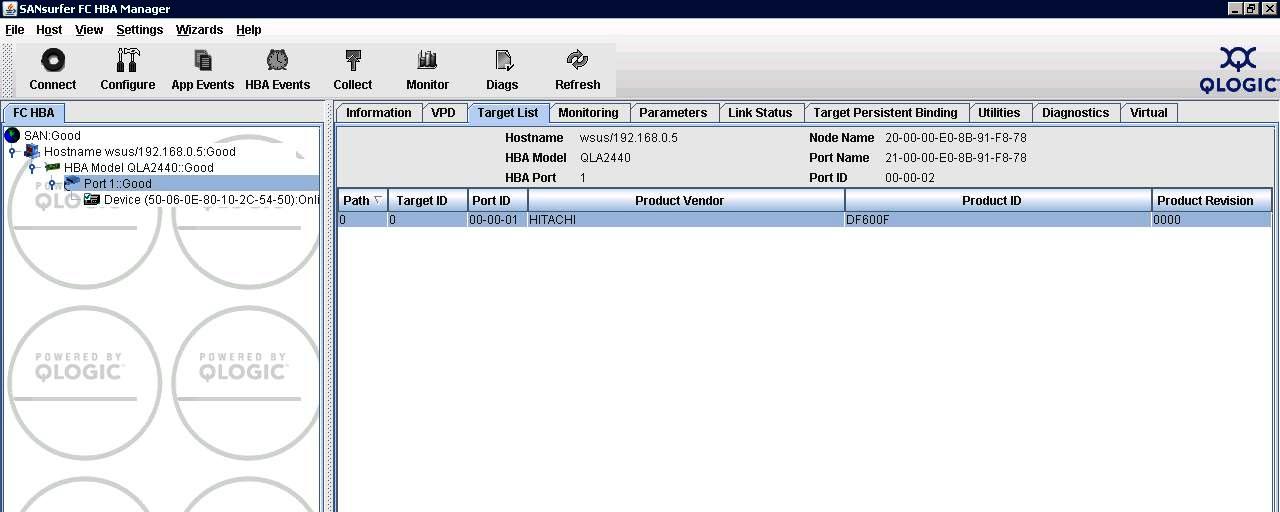The height and width of the screenshot is (512, 1280).
Task: Launch Diags from the toolbar
Action: point(503,61)
